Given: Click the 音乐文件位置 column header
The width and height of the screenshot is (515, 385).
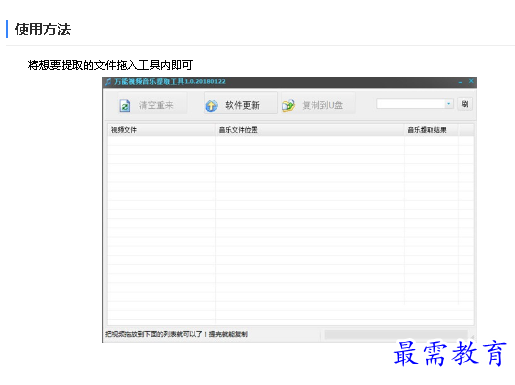Looking at the screenshot, I should click(x=310, y=130).
